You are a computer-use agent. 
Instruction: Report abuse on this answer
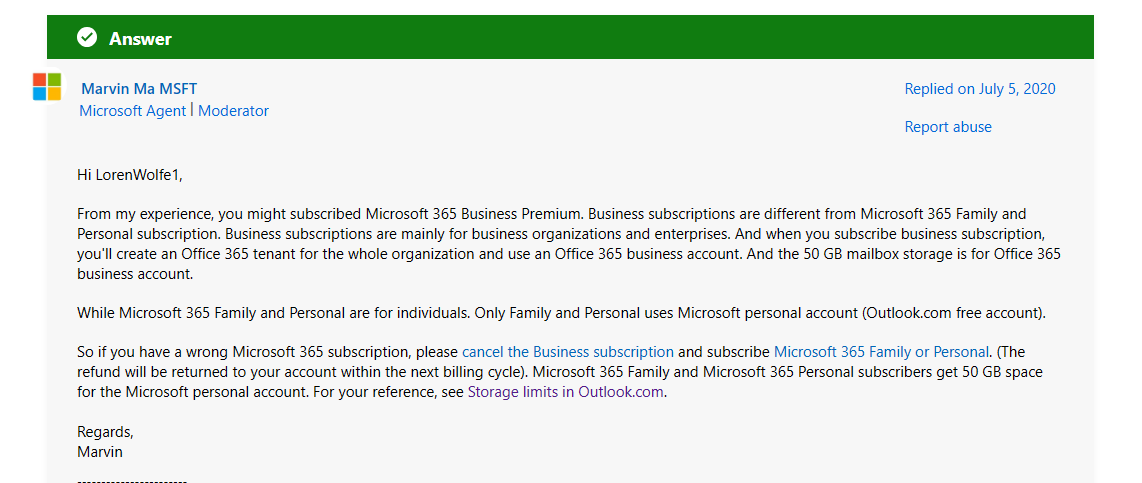(948, 127)
